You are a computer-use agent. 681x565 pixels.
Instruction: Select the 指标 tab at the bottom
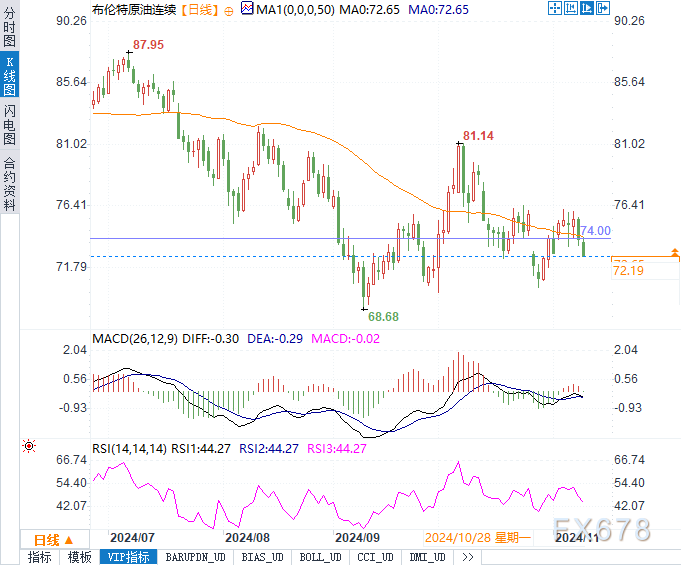40,557
